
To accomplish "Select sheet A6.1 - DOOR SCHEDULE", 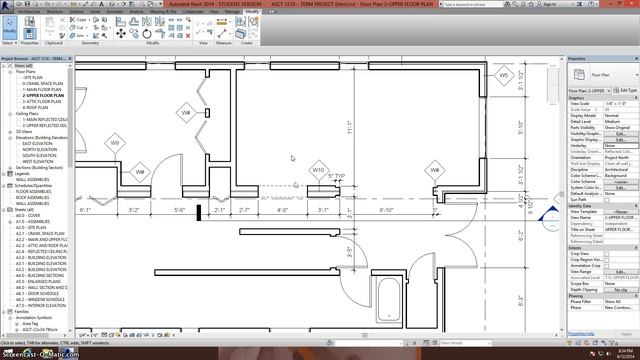I will click(37, 294).
